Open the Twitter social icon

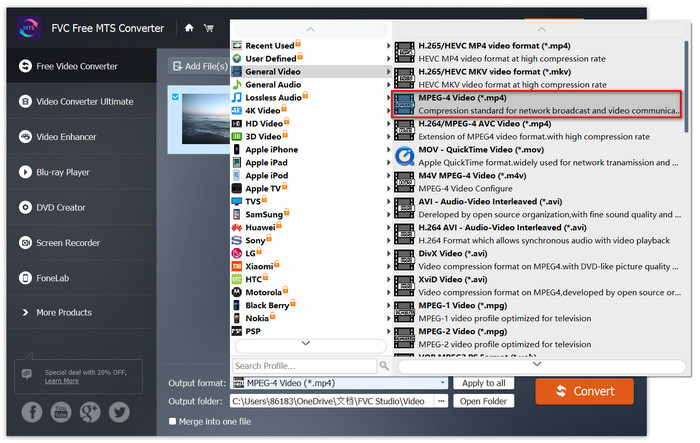click(x=119, y=412)
